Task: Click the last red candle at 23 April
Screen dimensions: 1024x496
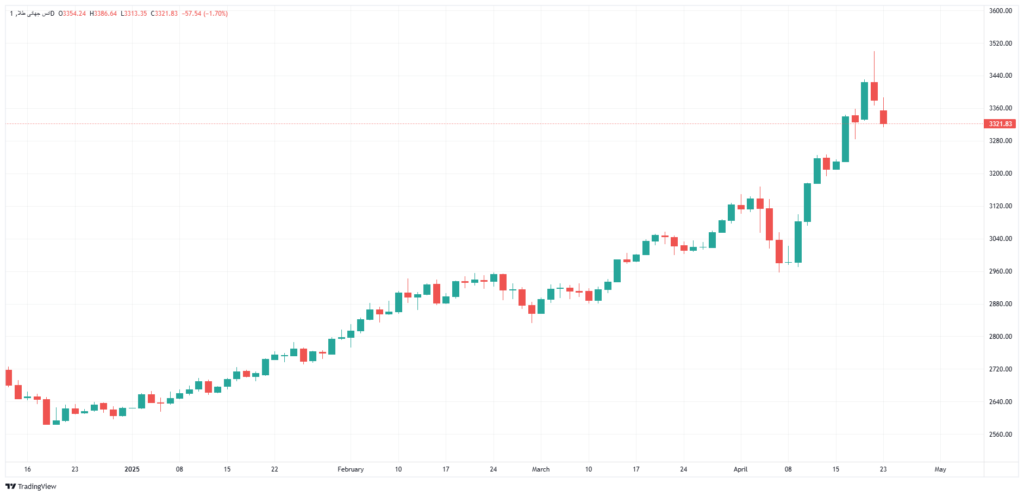Action: (884, 117)
